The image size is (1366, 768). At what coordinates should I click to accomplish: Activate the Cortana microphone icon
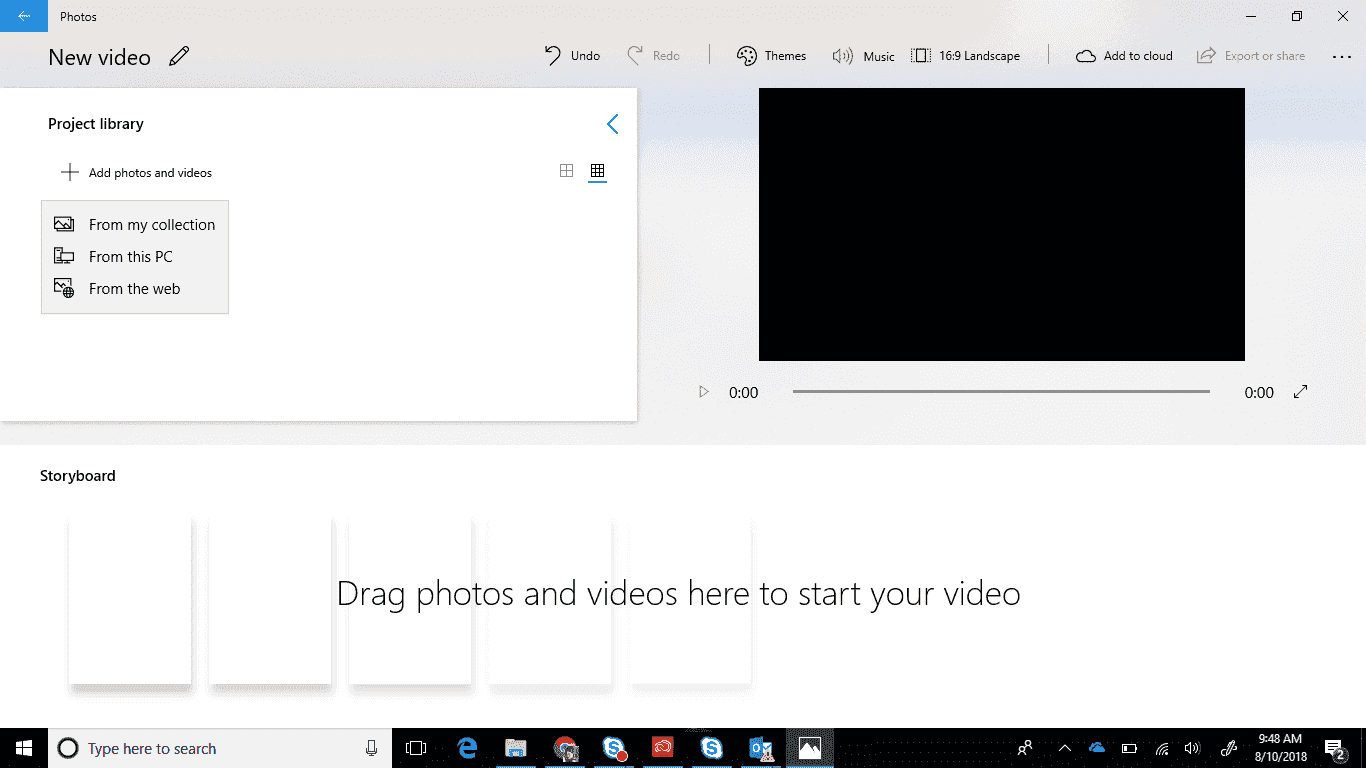[372, 748]
